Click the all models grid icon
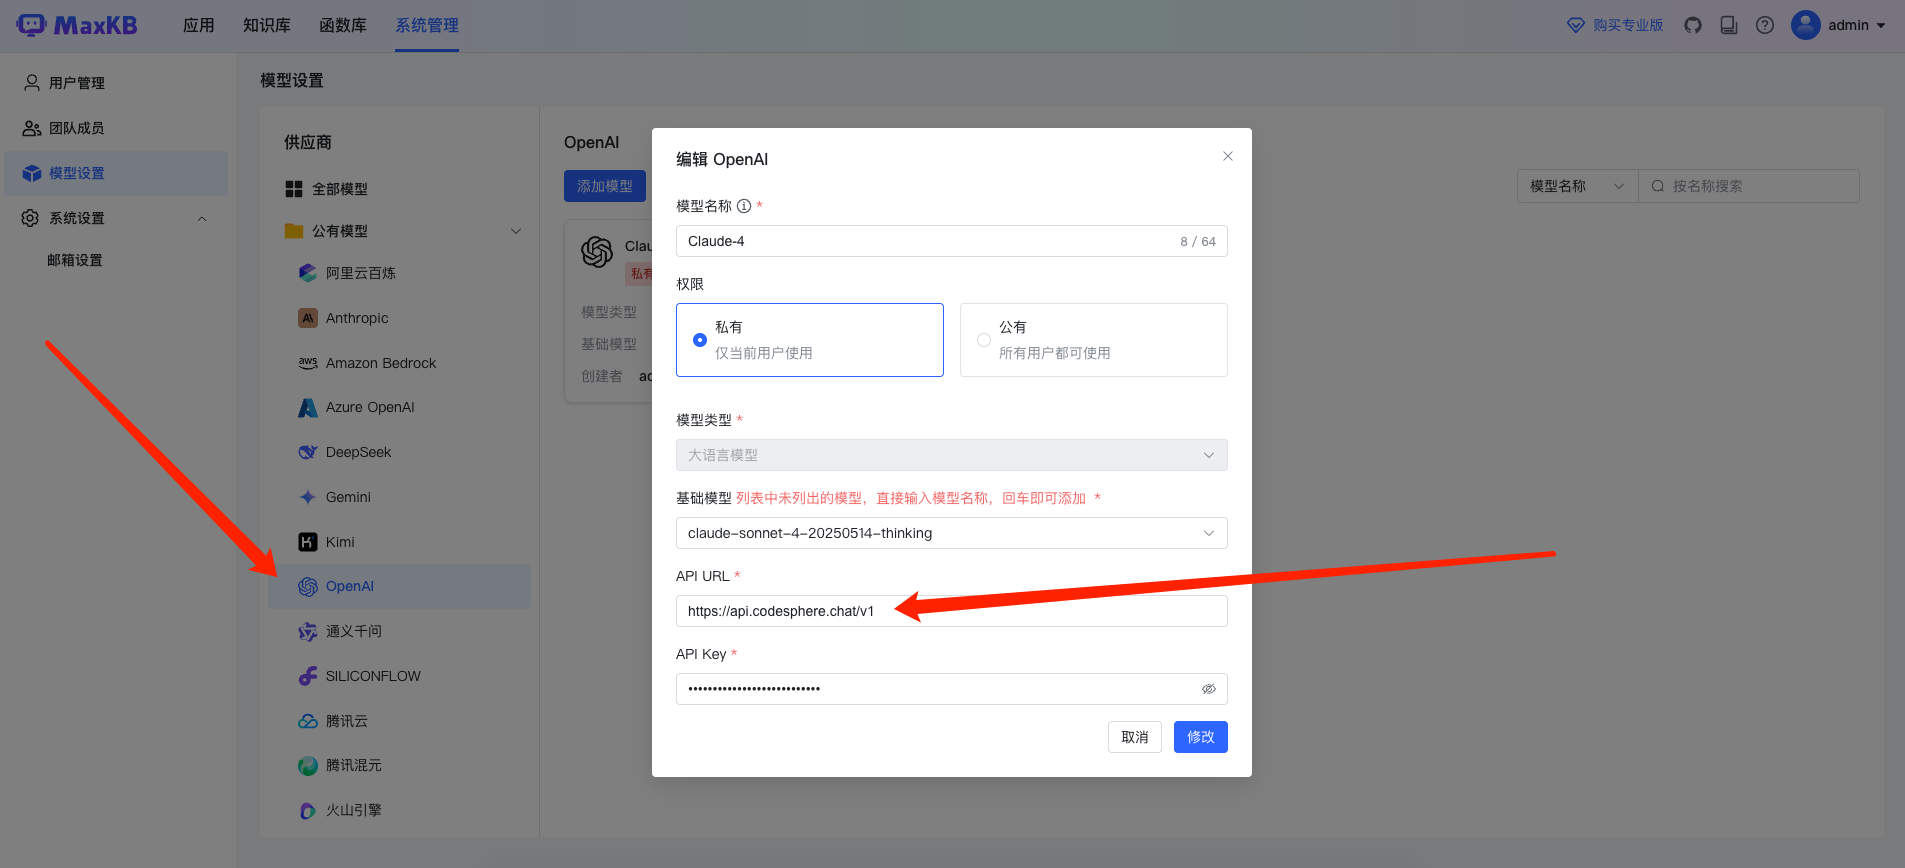 294,189
